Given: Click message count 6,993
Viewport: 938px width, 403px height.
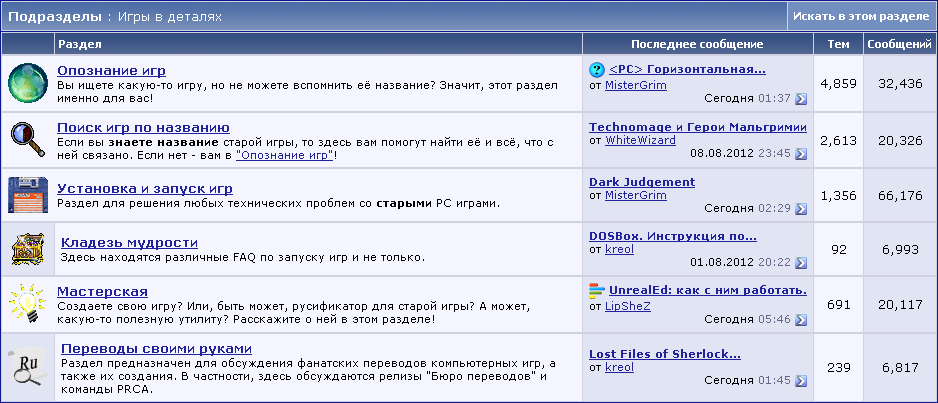Looking at the screenshot, I should (x=900, y=249).
